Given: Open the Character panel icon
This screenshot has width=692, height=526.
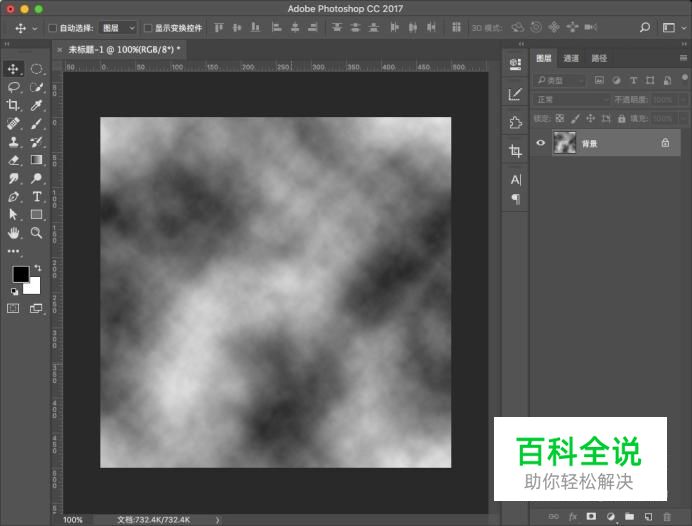Looking at the screenshot, I should coord(515,180).
